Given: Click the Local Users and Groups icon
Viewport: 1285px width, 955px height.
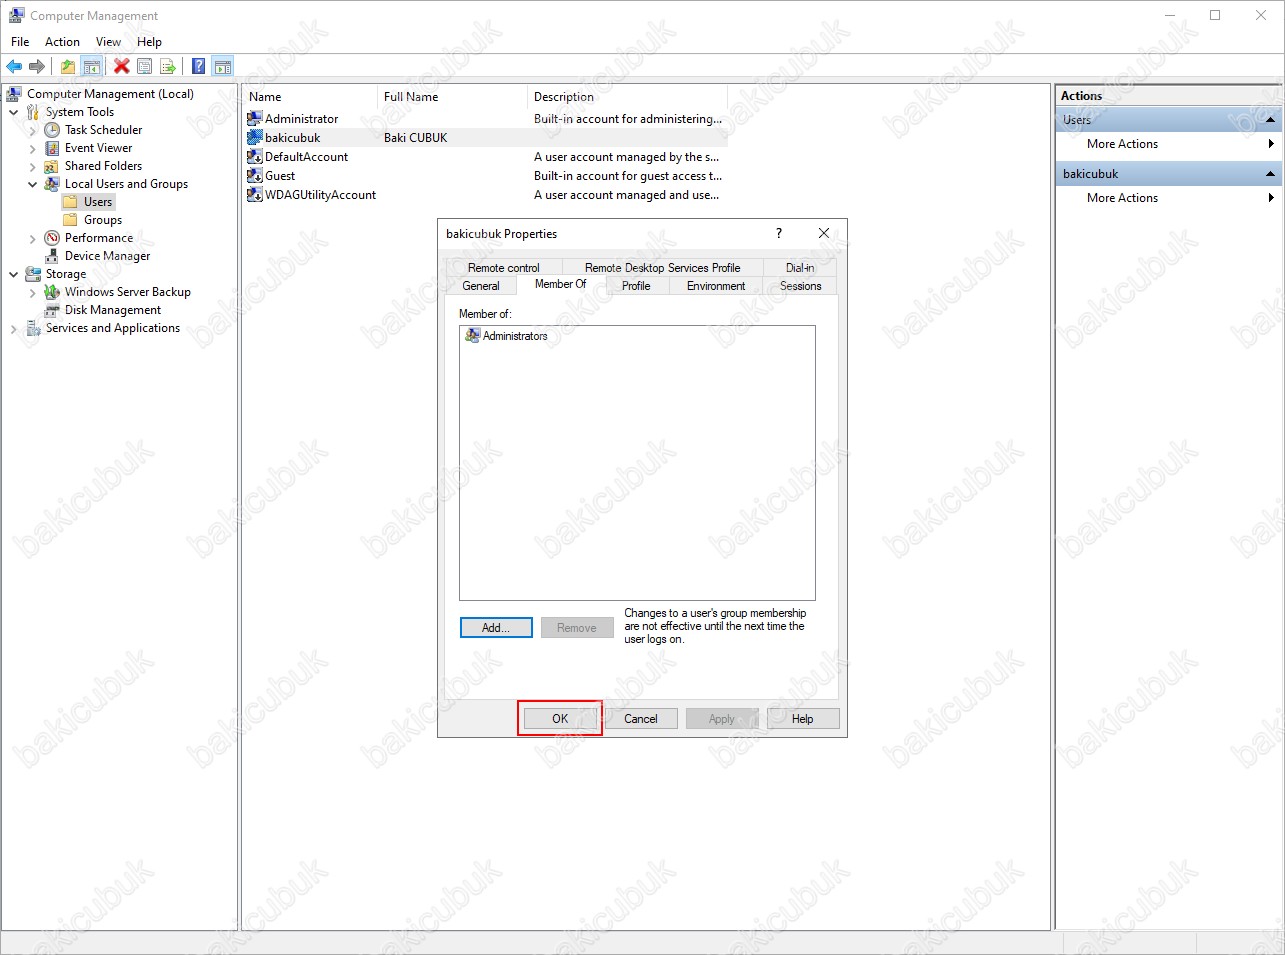Looking at the screenshot, I should click(x=52, y=184).
